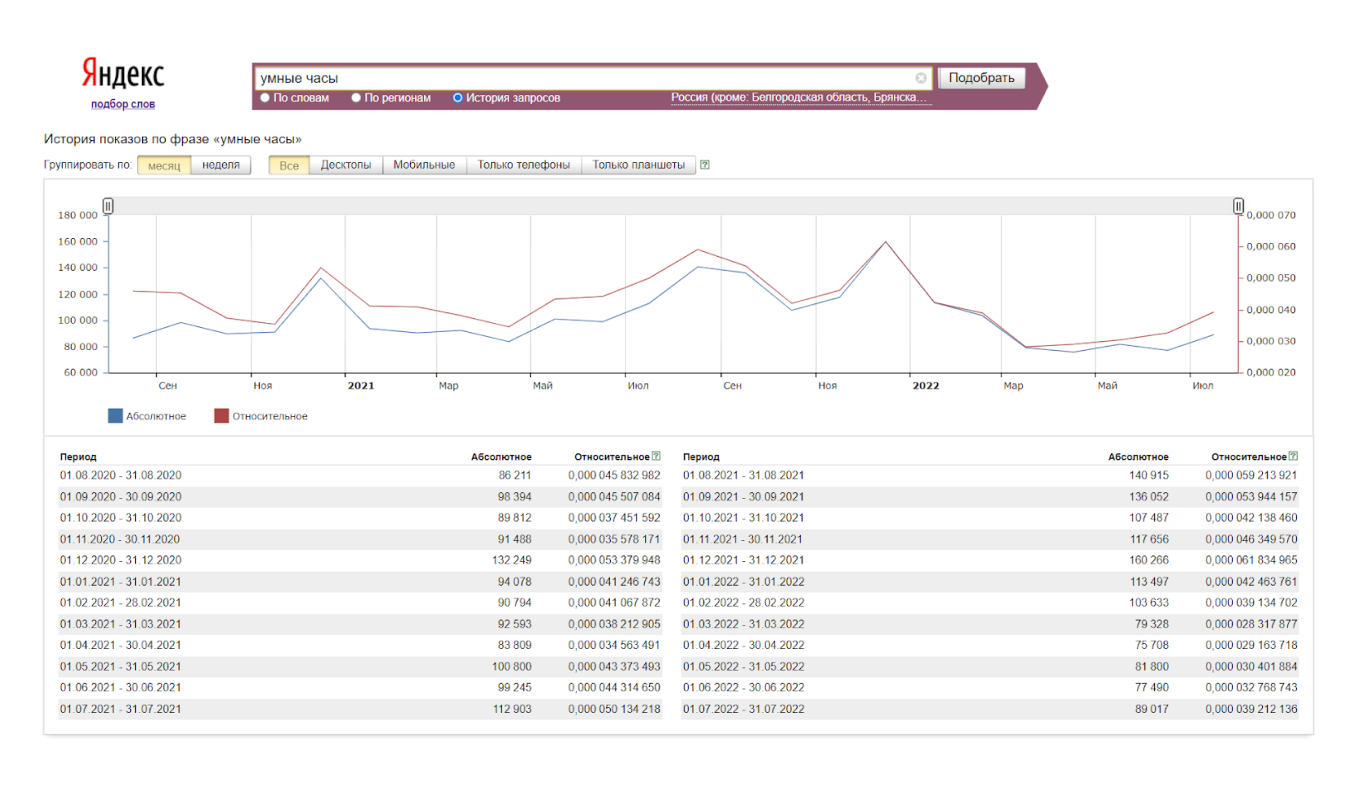Click right table Абсолютное column header

[1138, 457]
